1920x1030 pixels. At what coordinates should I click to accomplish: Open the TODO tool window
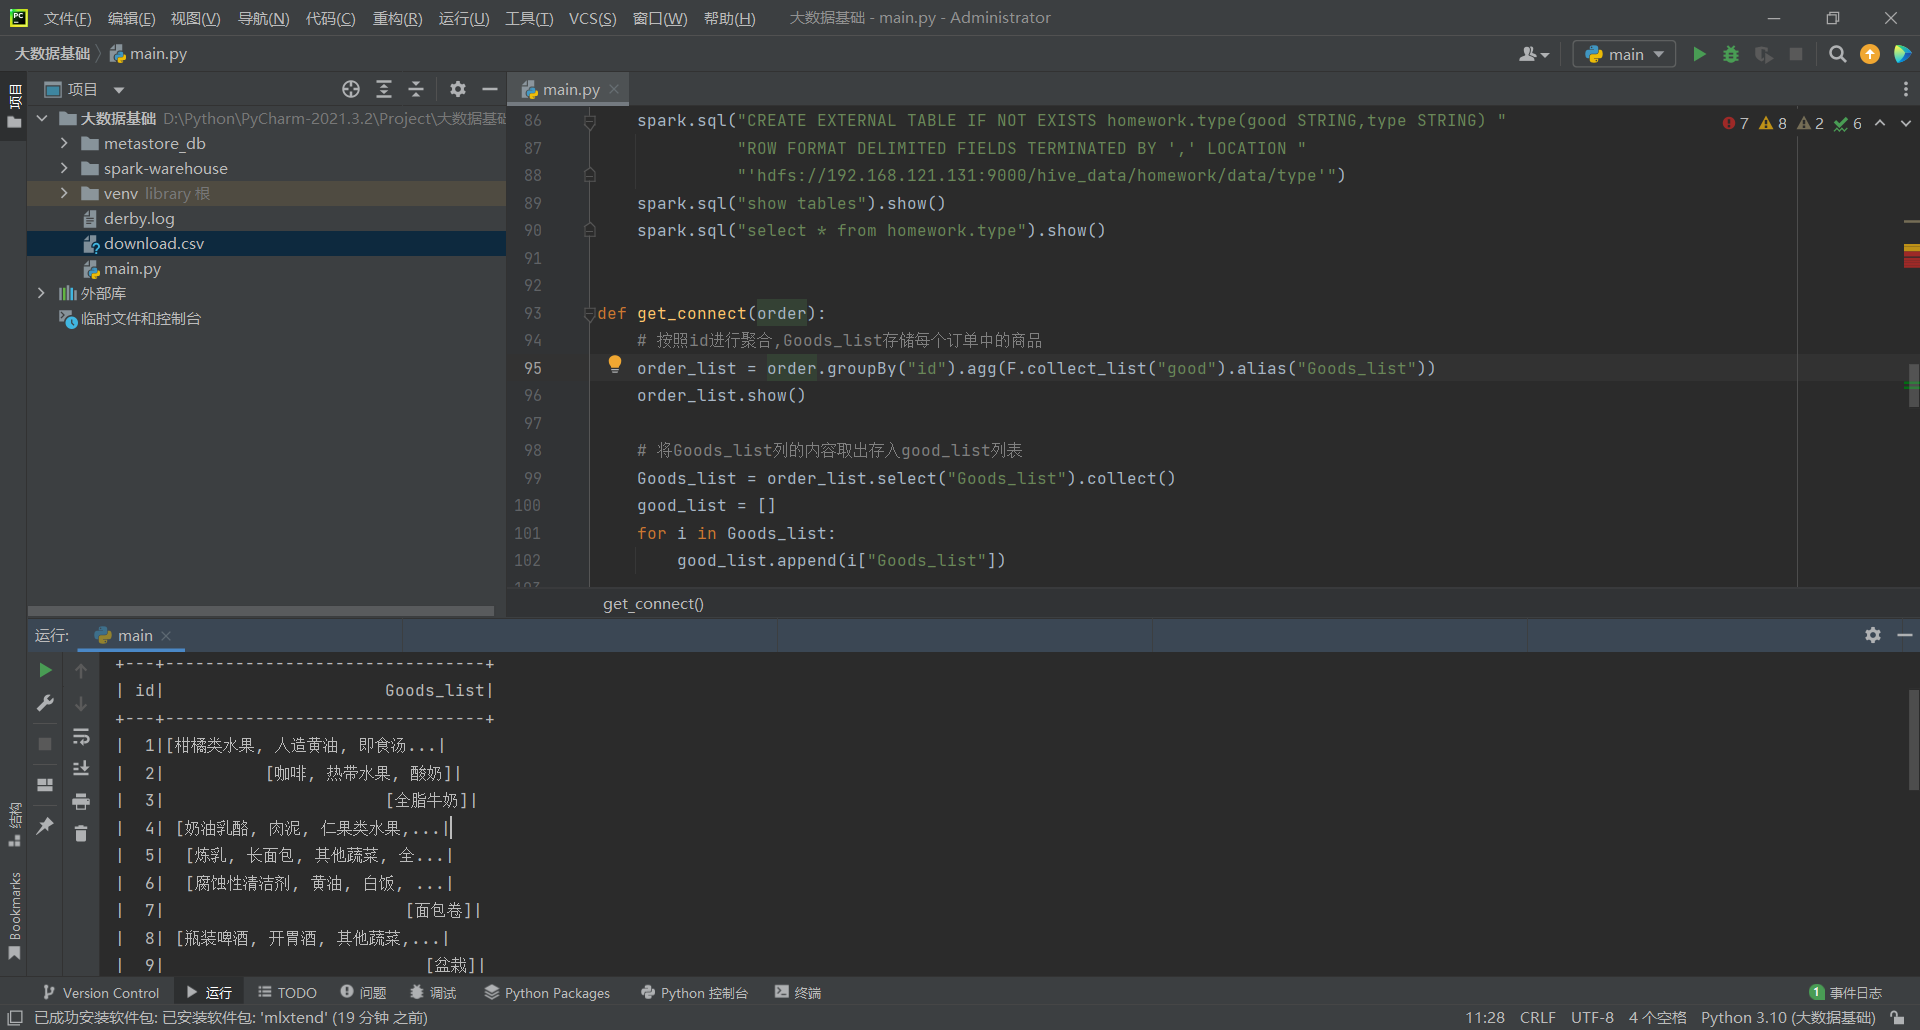pos(287,992)
